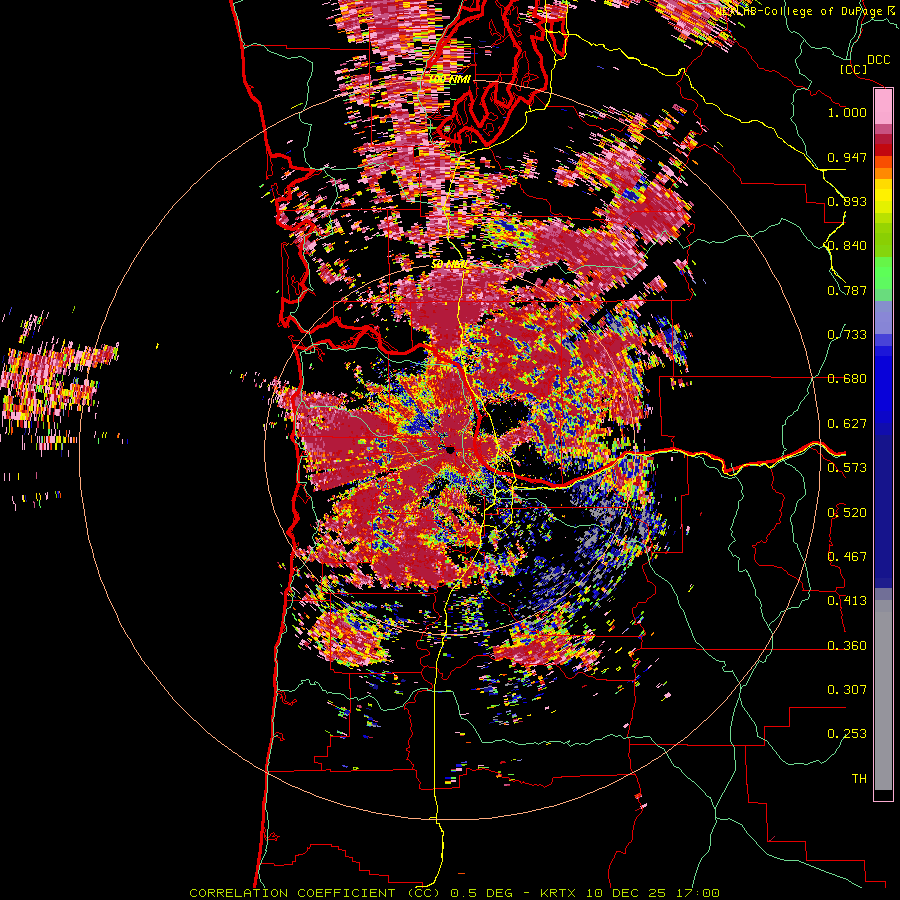Screen dimensions: 900x900
Task: Click the 17:00 timestamp in the caption
Action: (x=700, y=893)
